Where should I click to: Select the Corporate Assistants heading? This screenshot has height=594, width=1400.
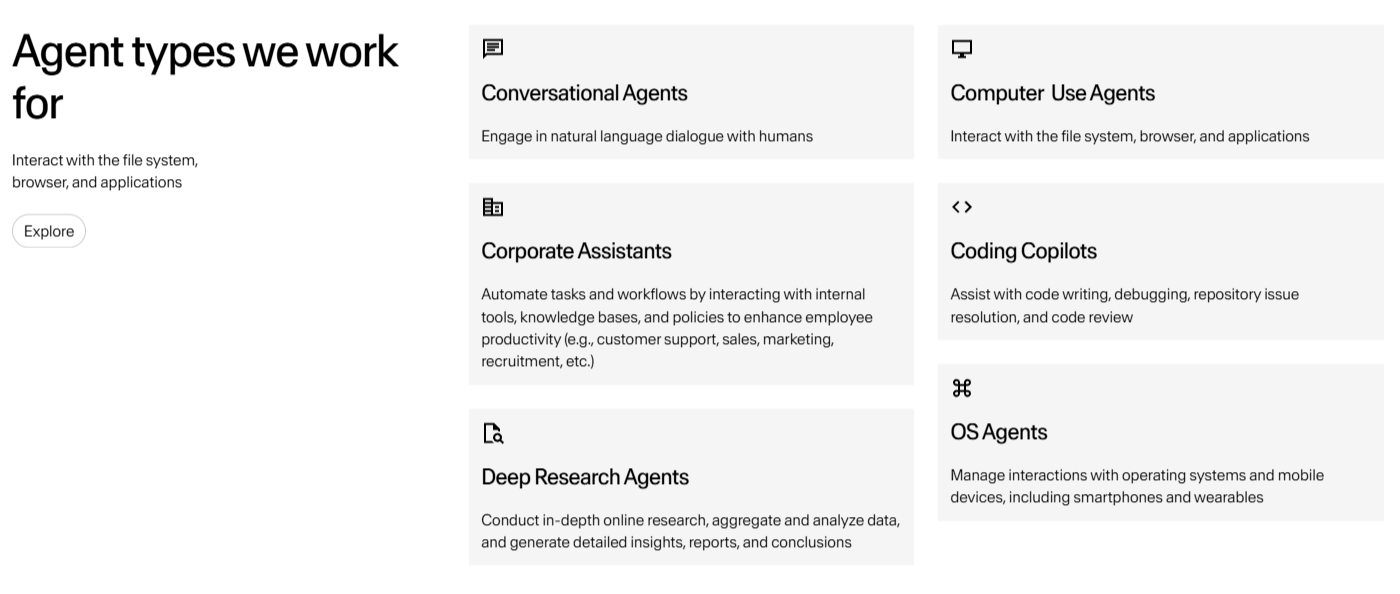tap(576, 251)
